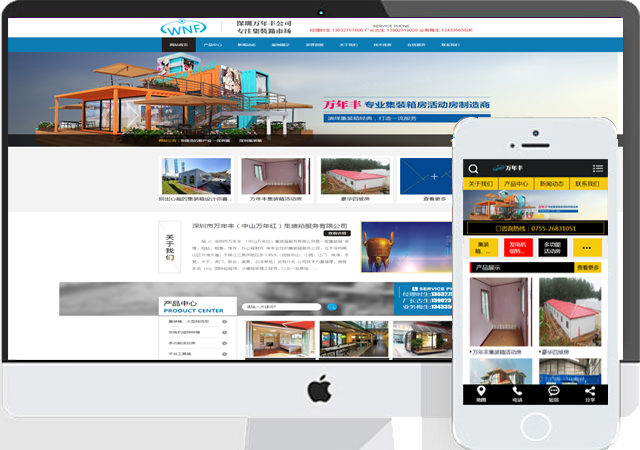
Task: Click the company name heading in about section
Action: coord(270,225)
